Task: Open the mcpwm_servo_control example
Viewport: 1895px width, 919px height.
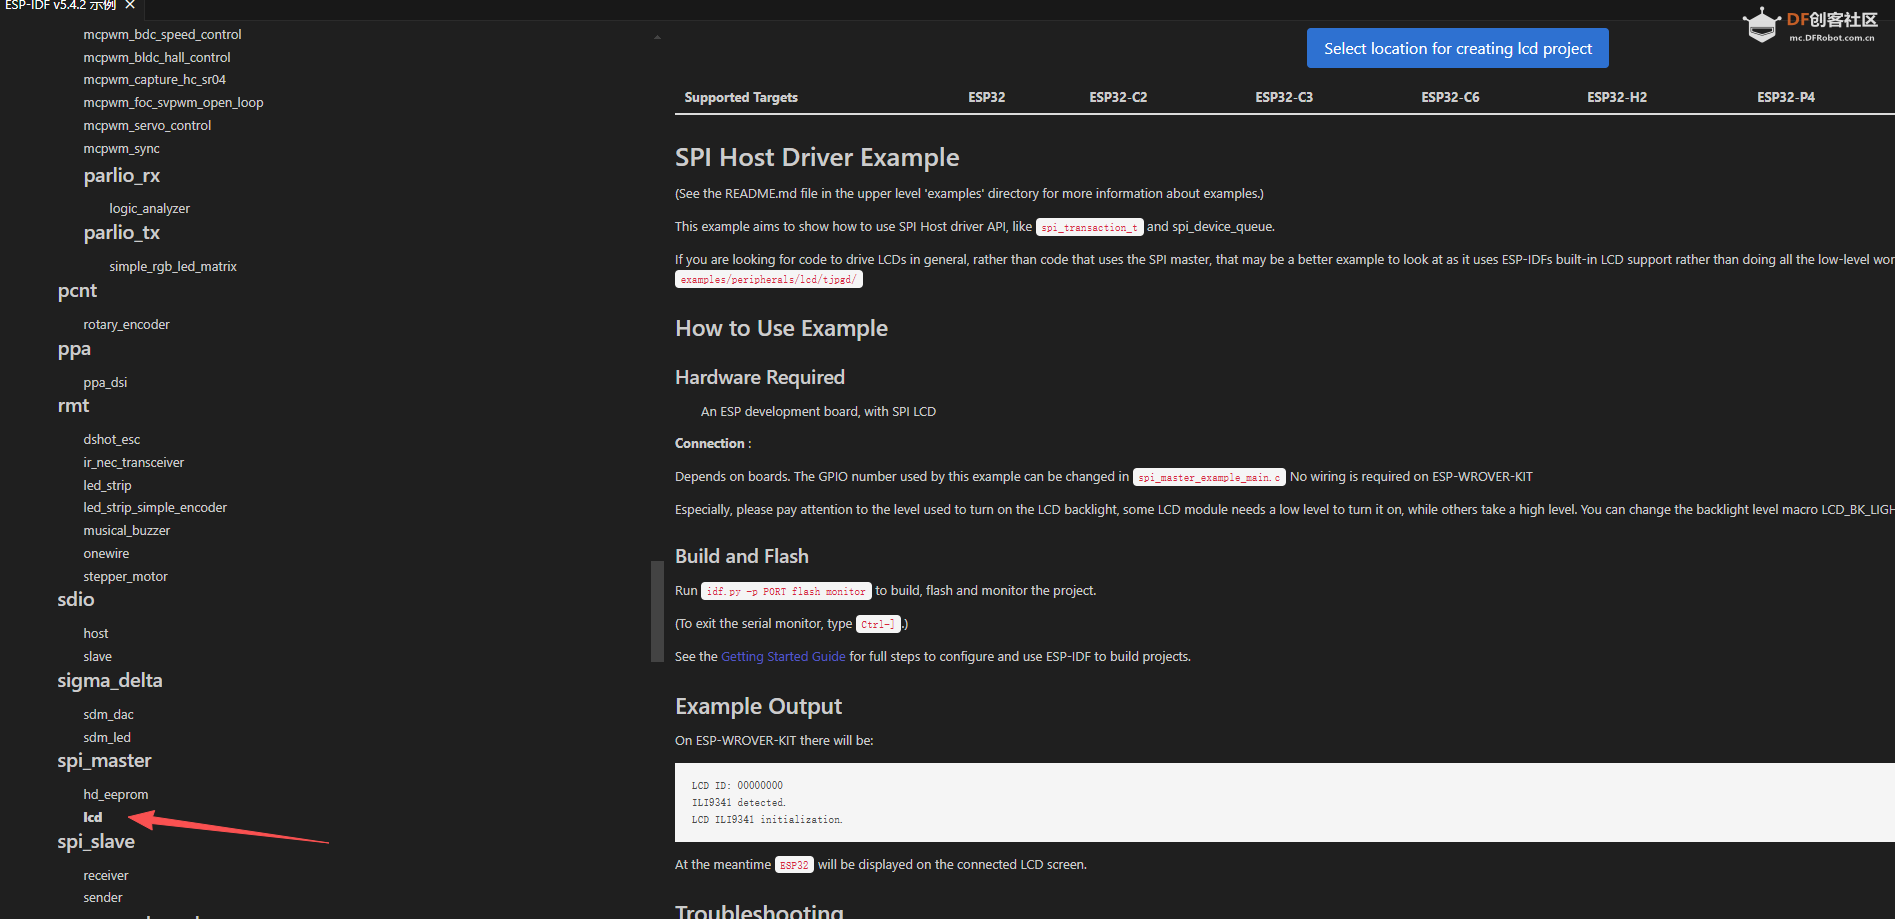Action: pyautogui.click(x=147, y=126)
